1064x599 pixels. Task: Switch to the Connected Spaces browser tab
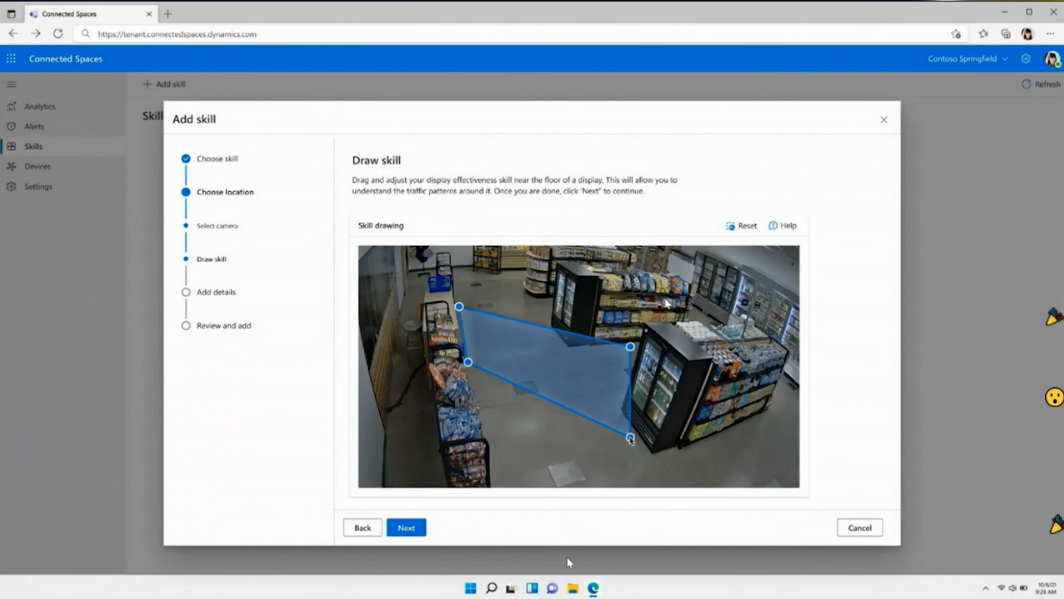point(88,14)
